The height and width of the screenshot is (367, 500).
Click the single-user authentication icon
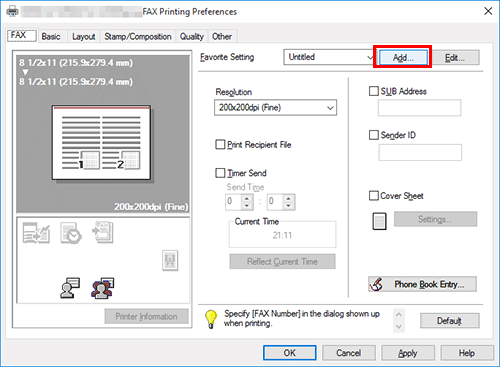[70, 288]
